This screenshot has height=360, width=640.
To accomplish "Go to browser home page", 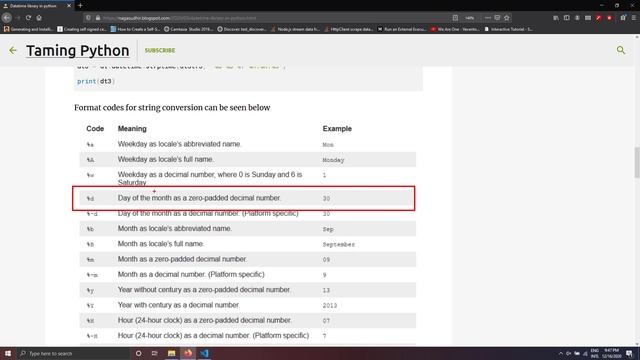I will pyautogui.click(x=39, y=18).
